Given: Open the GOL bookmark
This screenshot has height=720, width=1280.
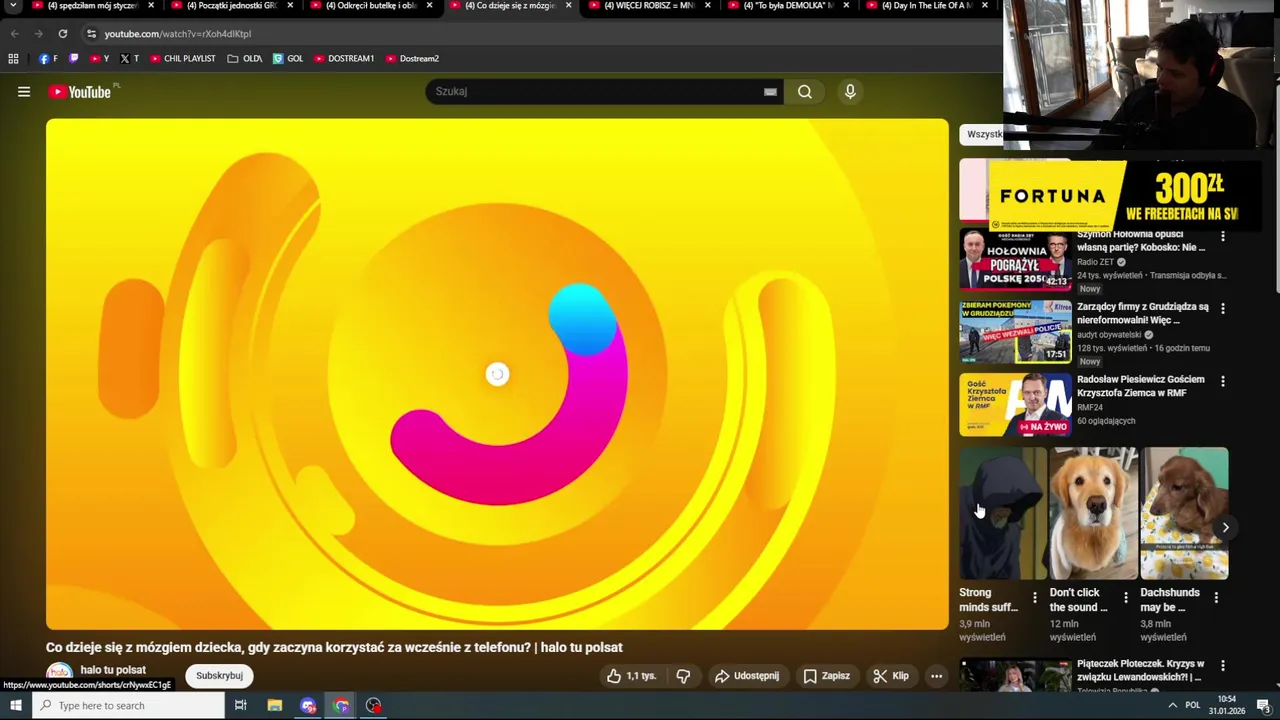Looking at the screenshot, I should click(288, 59).
